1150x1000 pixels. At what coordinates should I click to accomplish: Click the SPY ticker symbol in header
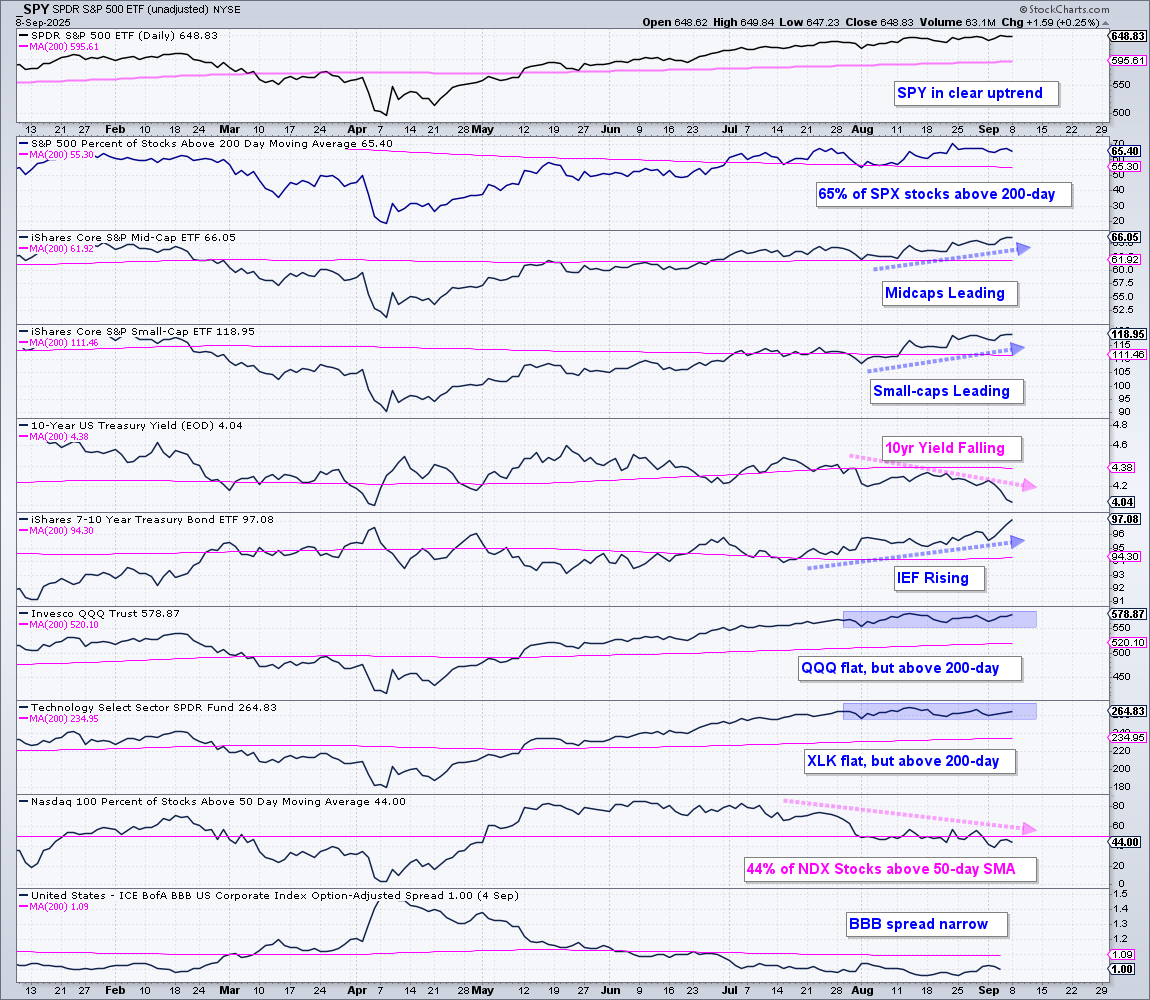click(x=33, y=10)
